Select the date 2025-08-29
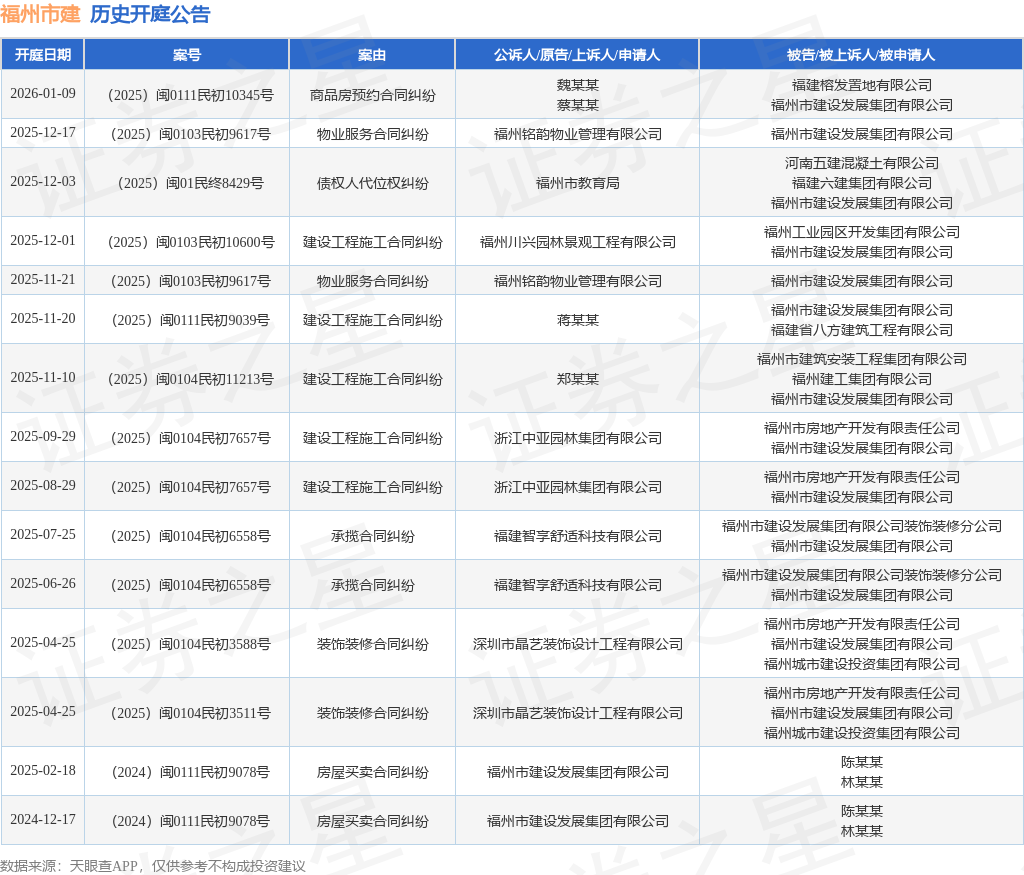This screenshot has height=875, width=1024. click(x=43, y=485)
